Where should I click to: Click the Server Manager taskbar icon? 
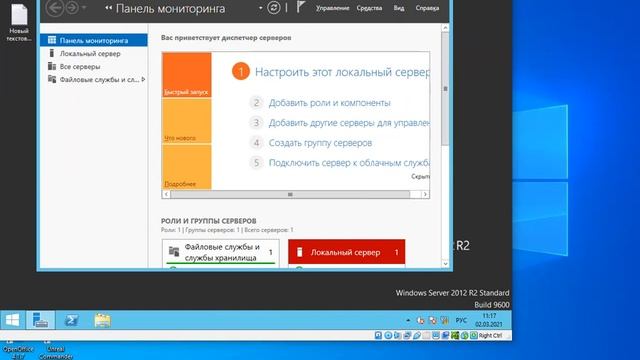[40, 320]
